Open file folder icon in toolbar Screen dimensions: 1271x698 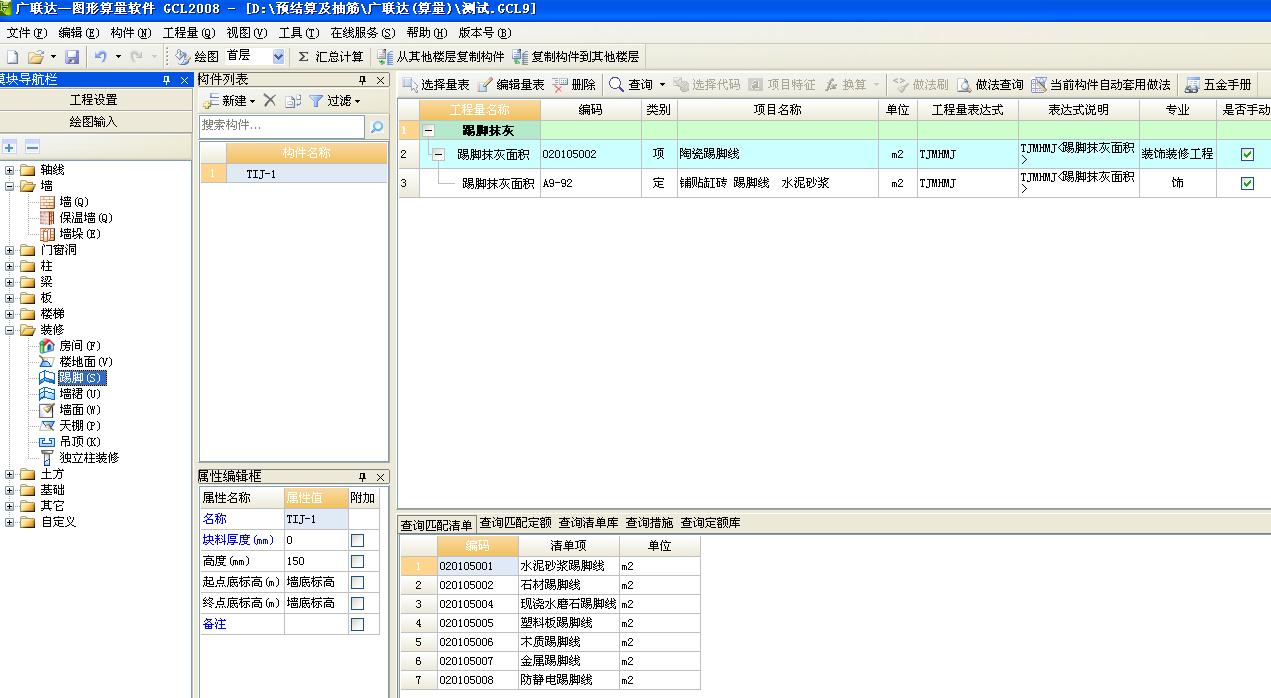pyautogui.click(x=36, y=57)
